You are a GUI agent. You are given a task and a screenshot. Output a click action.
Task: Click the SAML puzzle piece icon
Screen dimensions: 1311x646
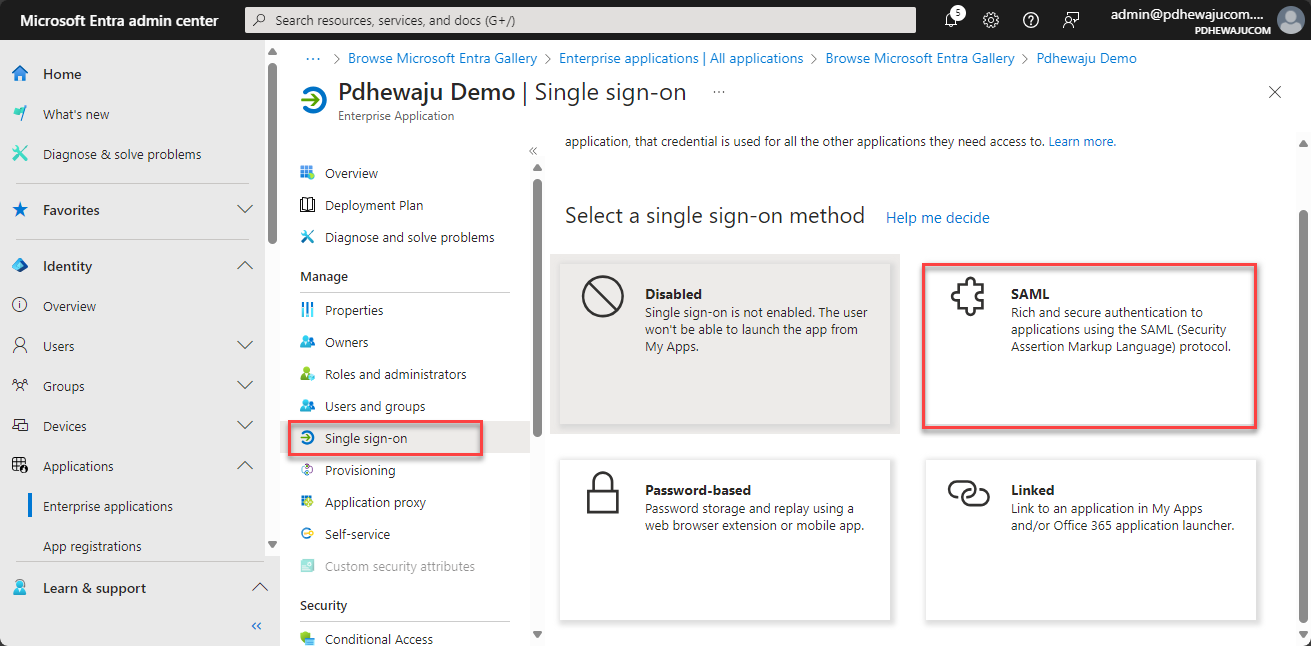point(968,297)
